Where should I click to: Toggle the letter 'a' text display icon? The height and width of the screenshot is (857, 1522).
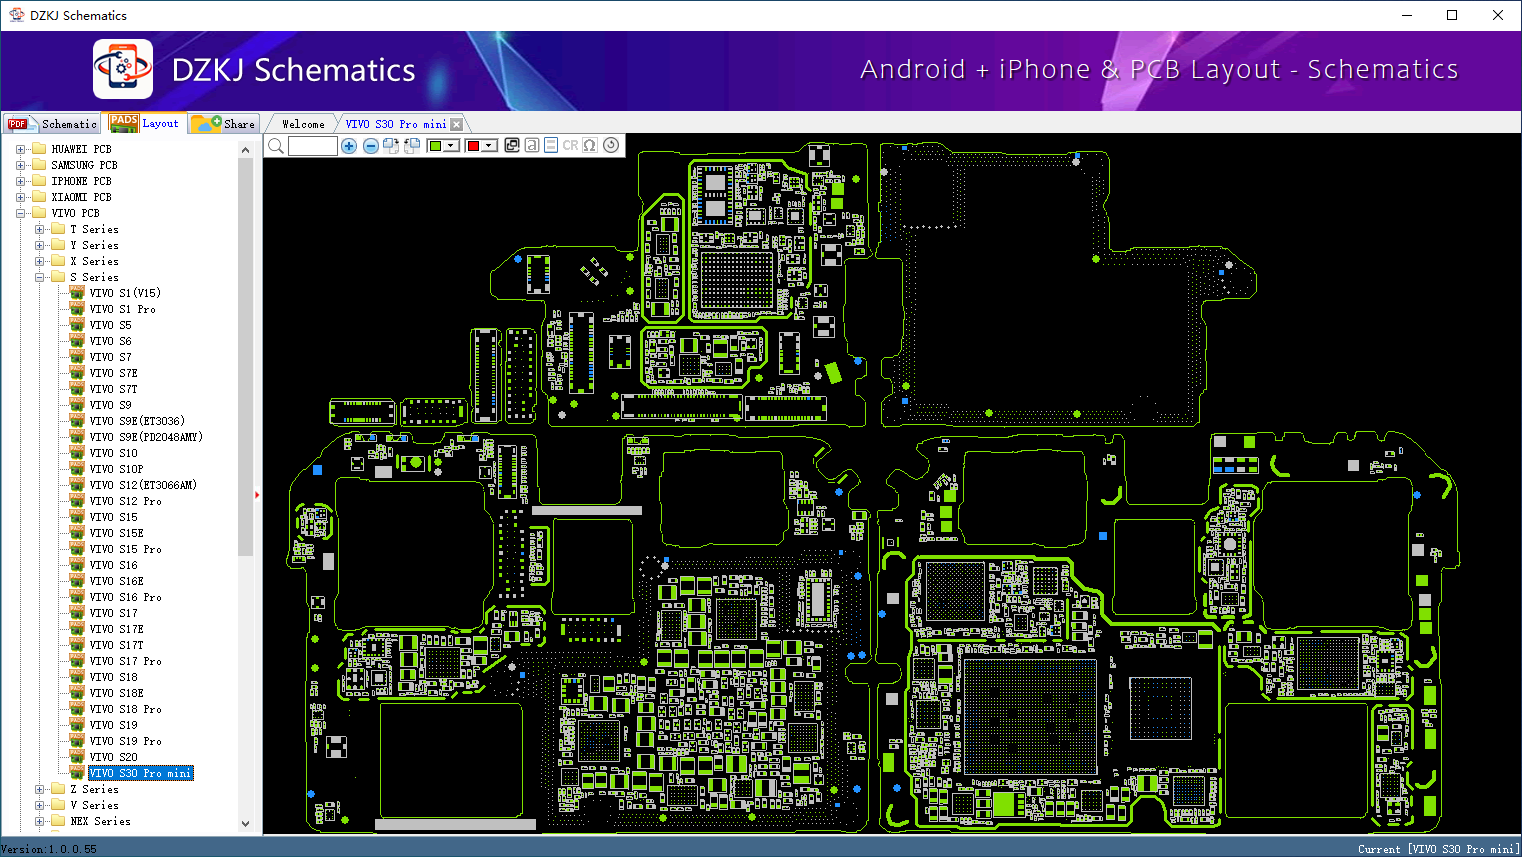[532, 145]
